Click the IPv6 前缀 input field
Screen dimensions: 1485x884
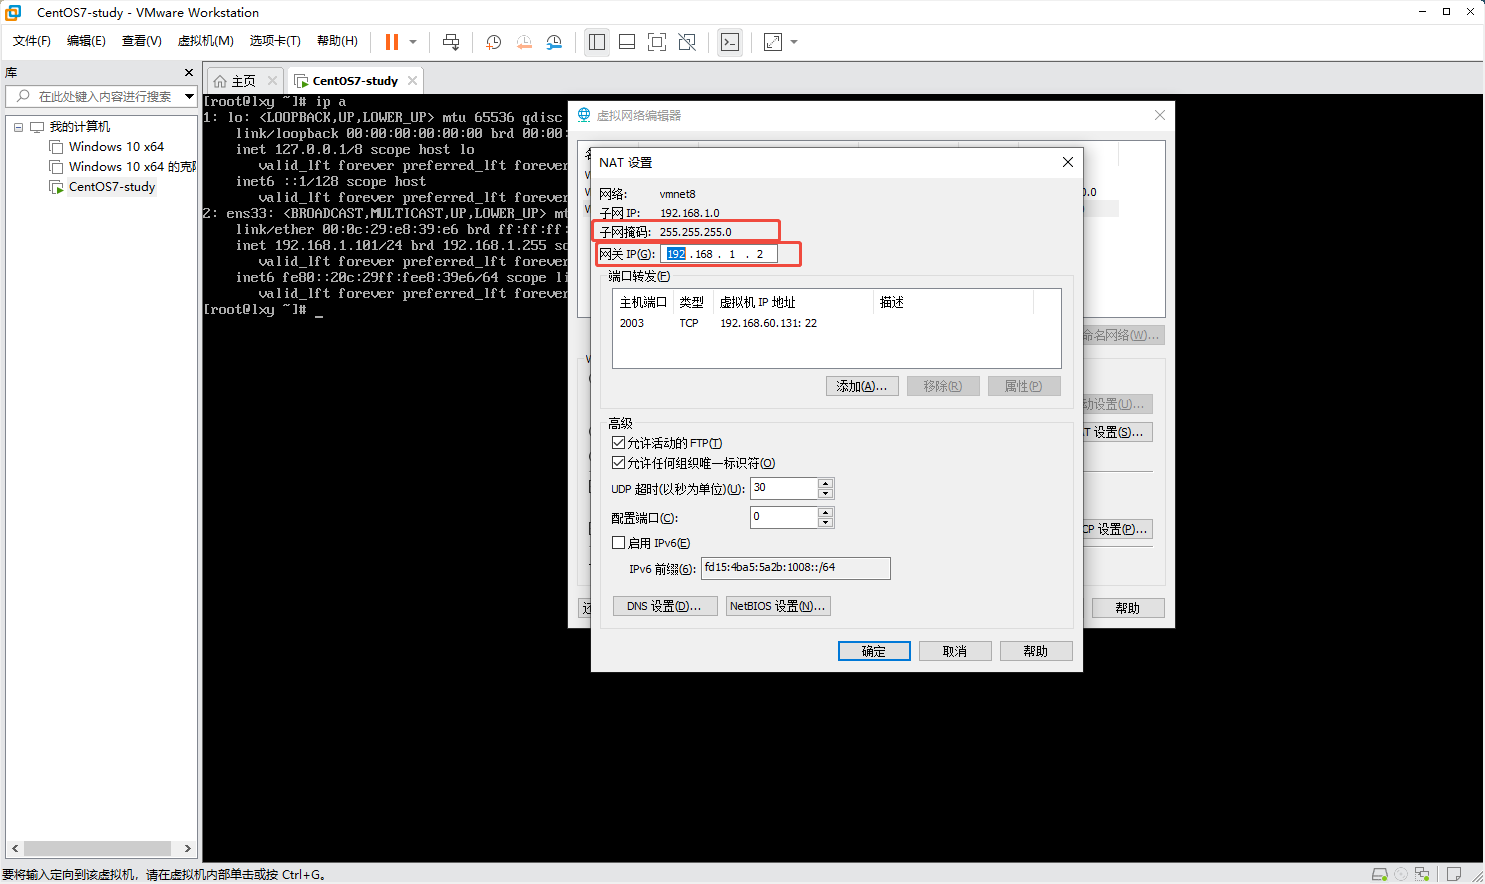pyautogui.click(x=795, y=568)
